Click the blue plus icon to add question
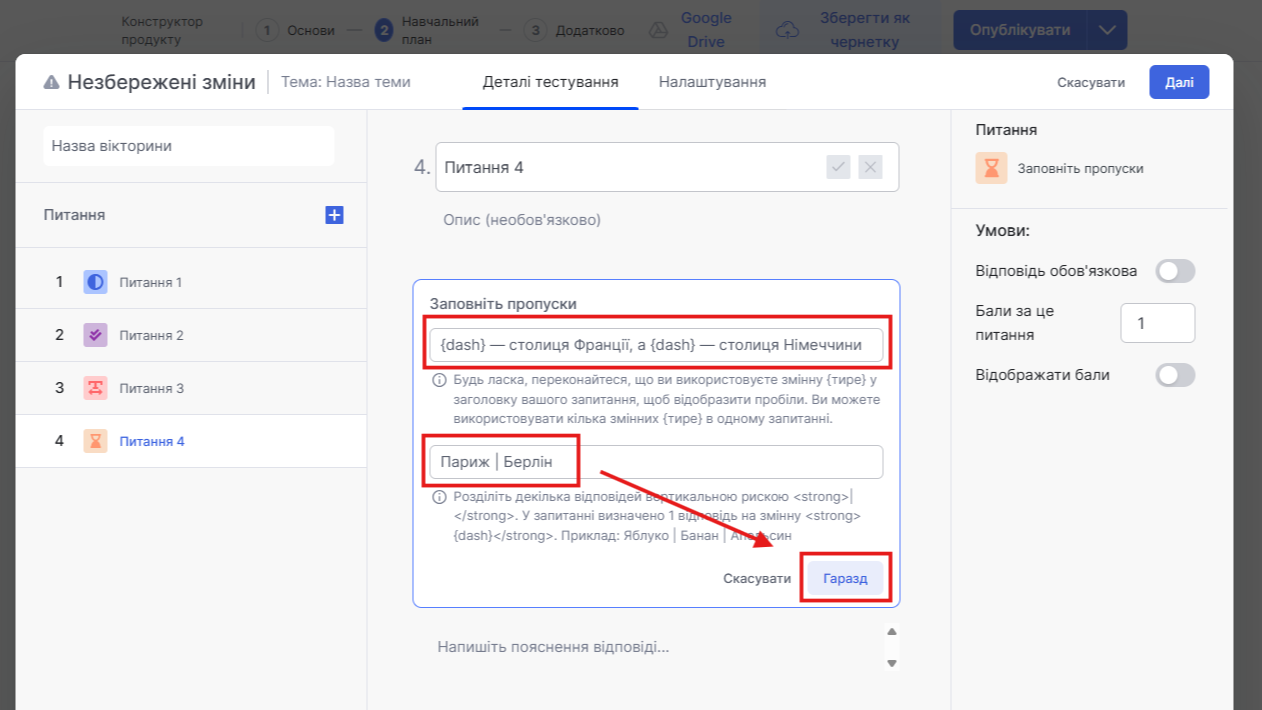 (334, 215)
